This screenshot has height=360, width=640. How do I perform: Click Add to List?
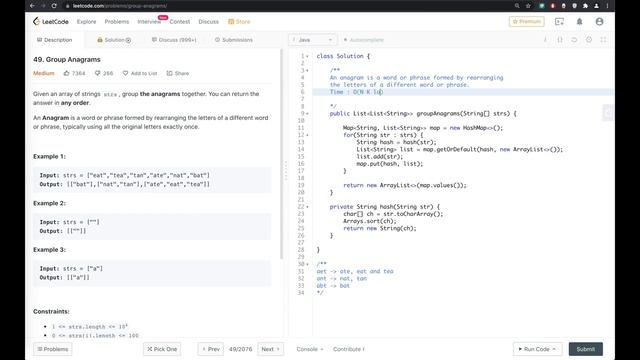click(140, 73)
